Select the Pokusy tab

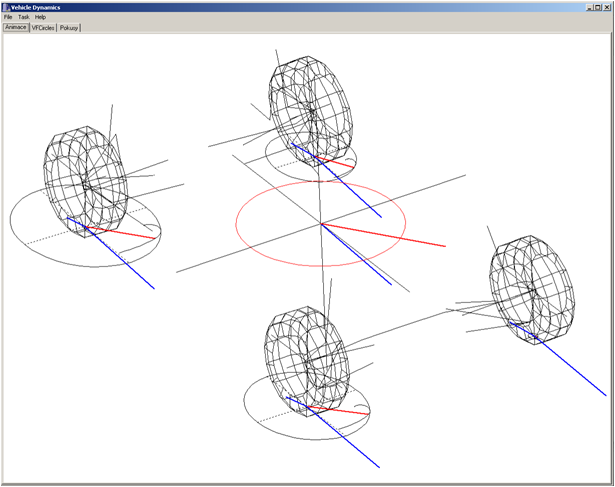(x=69, y=27)
